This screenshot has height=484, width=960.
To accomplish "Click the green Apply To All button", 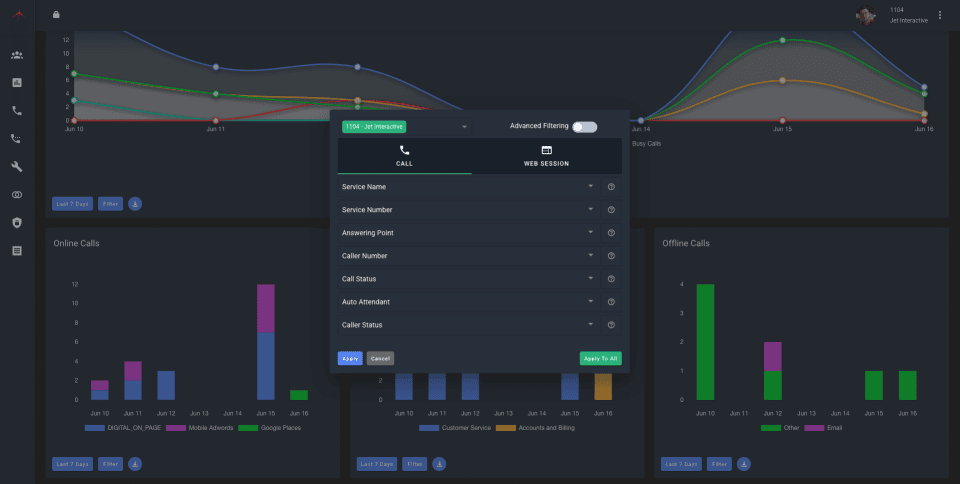I will tap(601, 359).
